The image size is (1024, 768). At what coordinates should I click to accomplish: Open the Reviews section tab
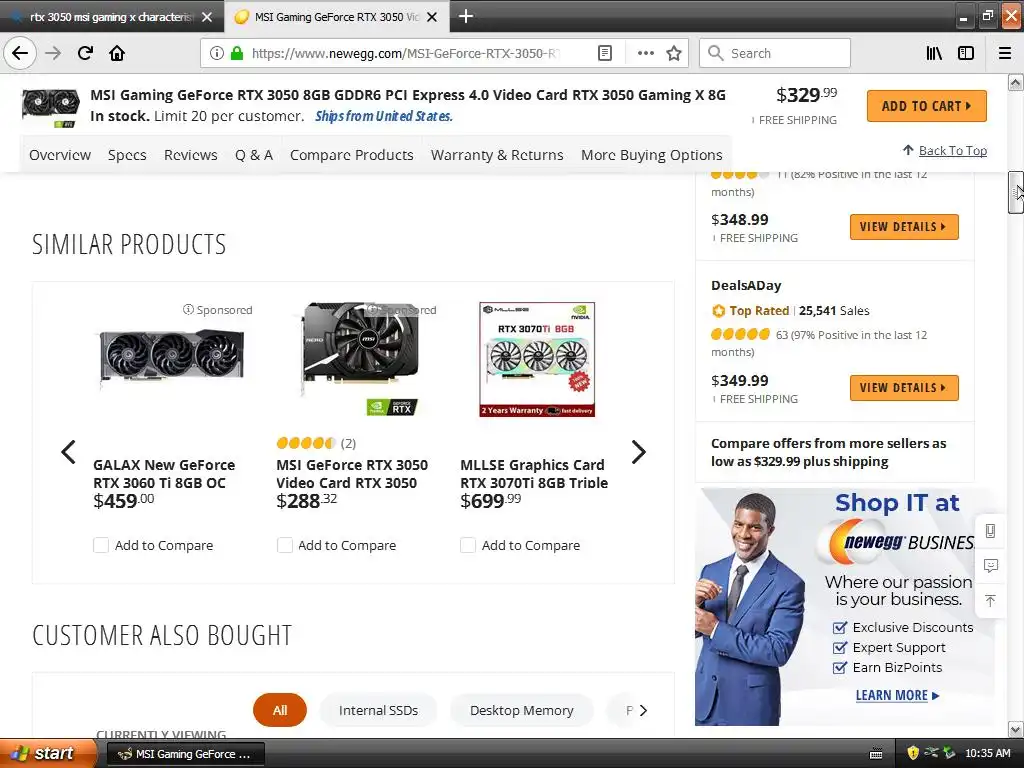pyautogui.click(x=191, y=155)
